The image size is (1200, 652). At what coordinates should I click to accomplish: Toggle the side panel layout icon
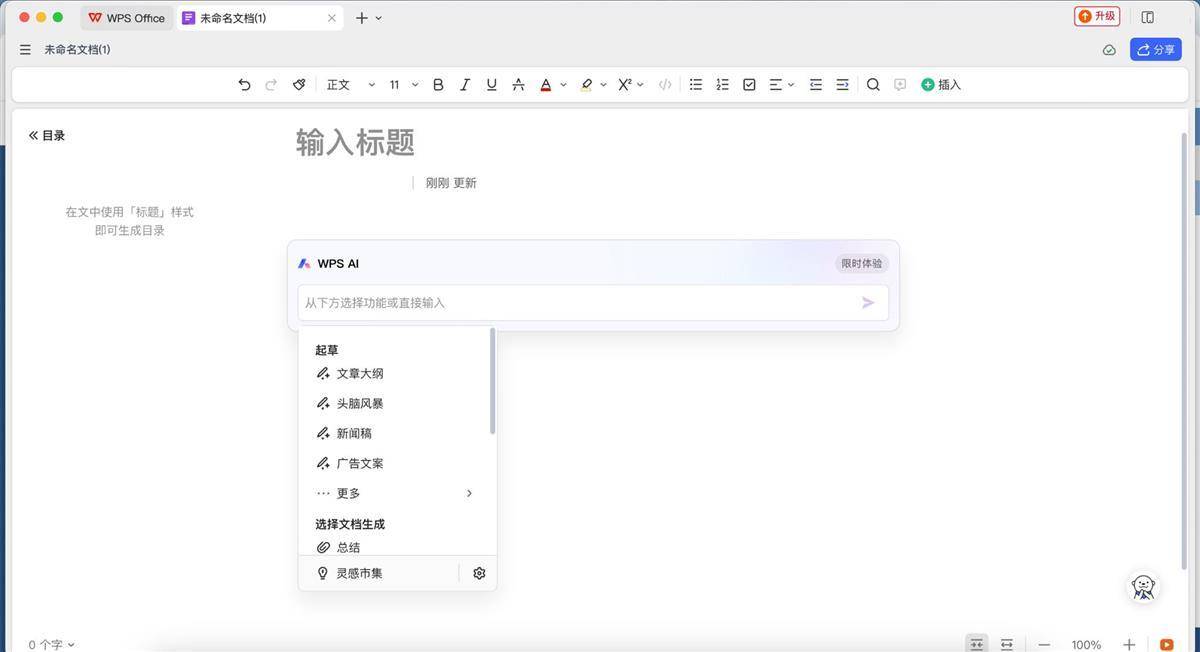click(1148, 17)
